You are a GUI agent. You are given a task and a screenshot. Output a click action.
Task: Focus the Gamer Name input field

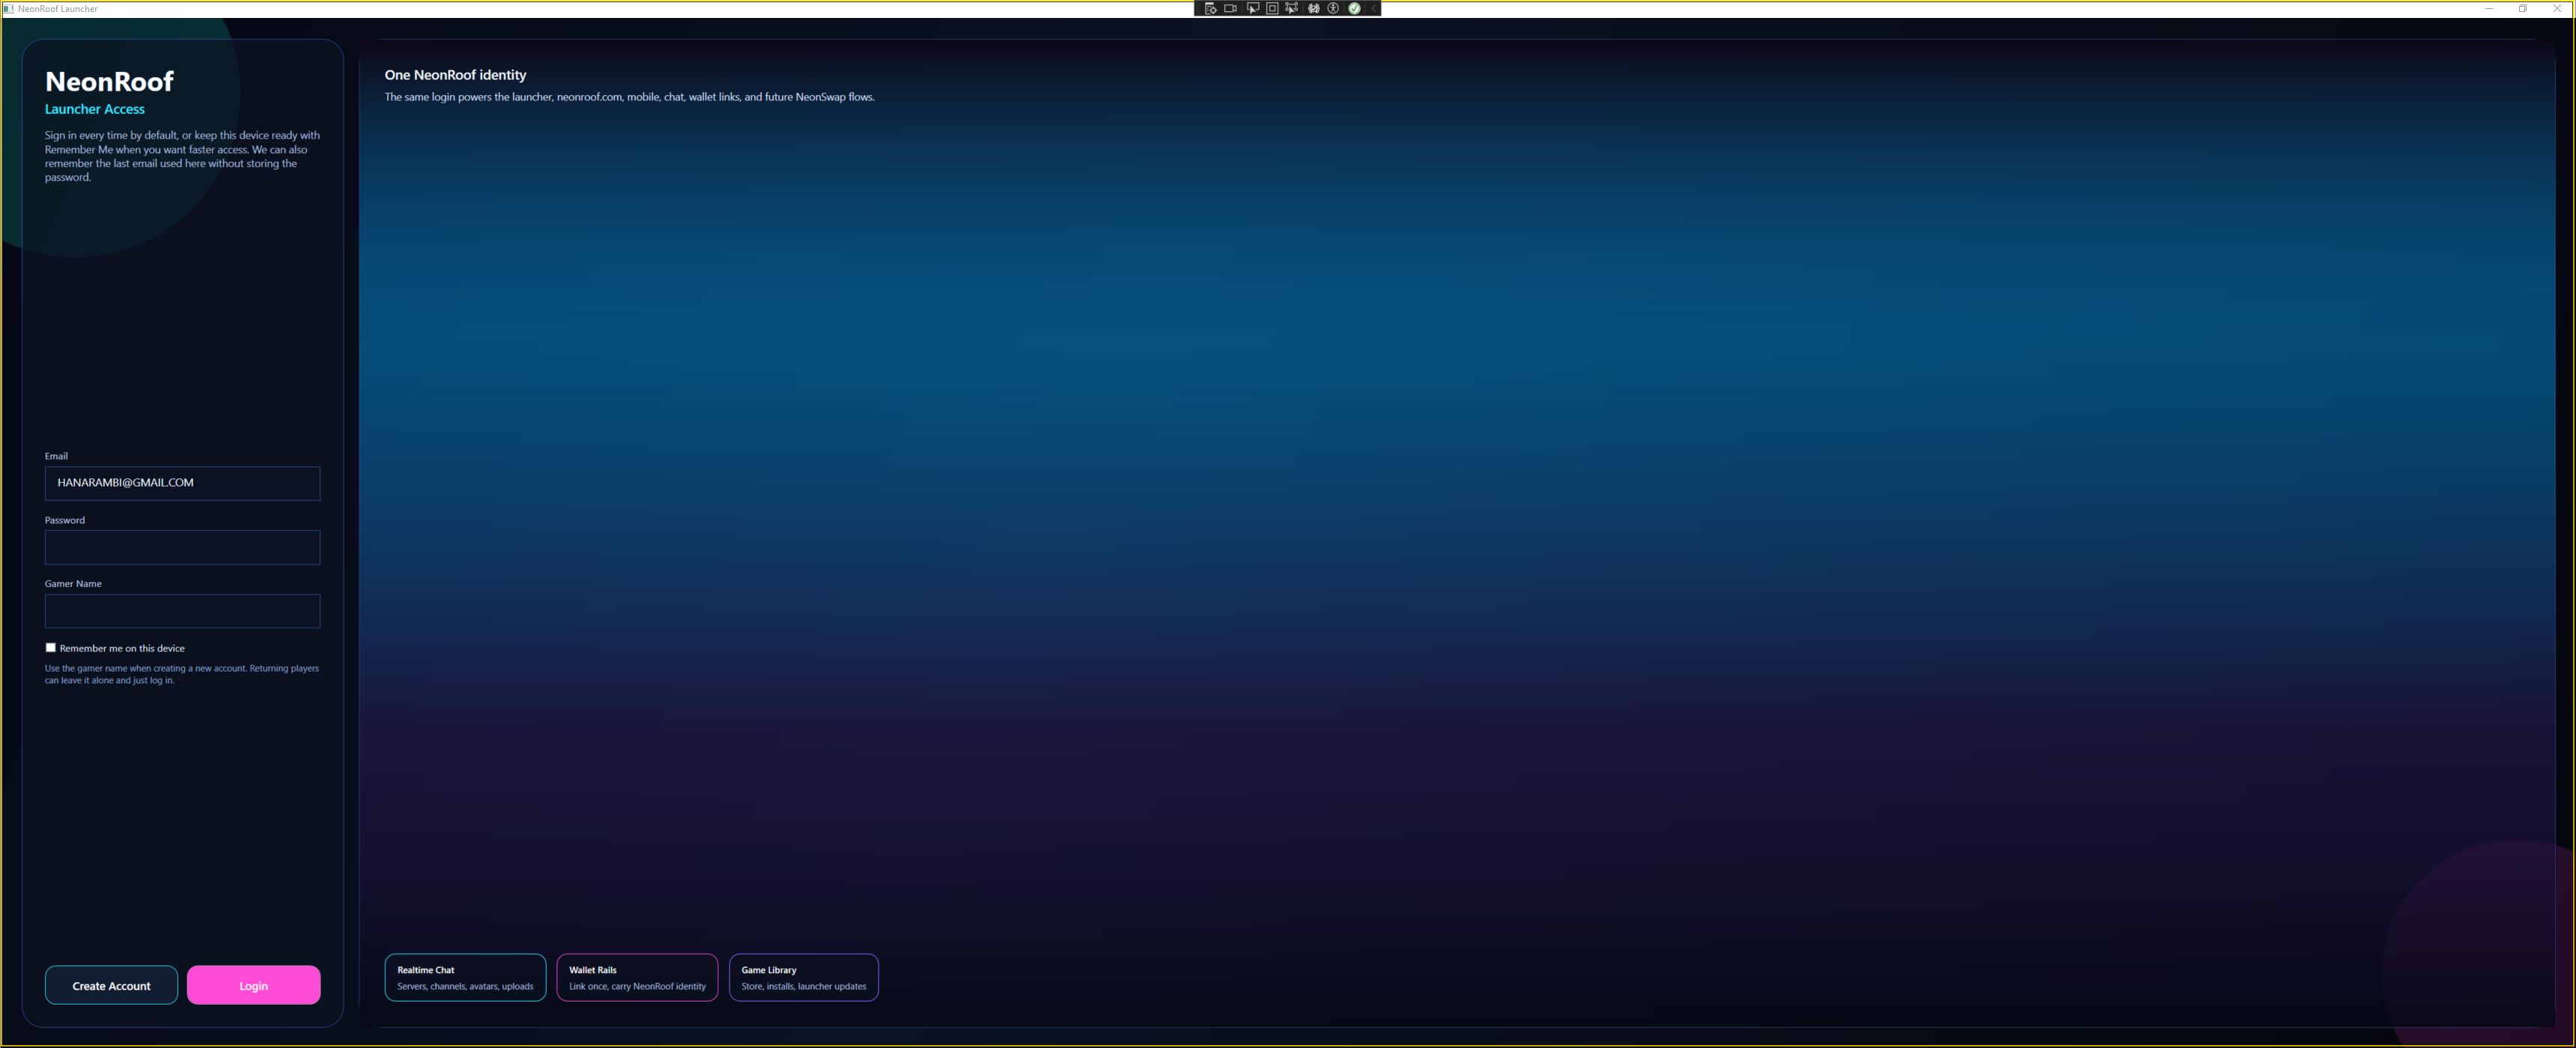click(x=182, y=611)
